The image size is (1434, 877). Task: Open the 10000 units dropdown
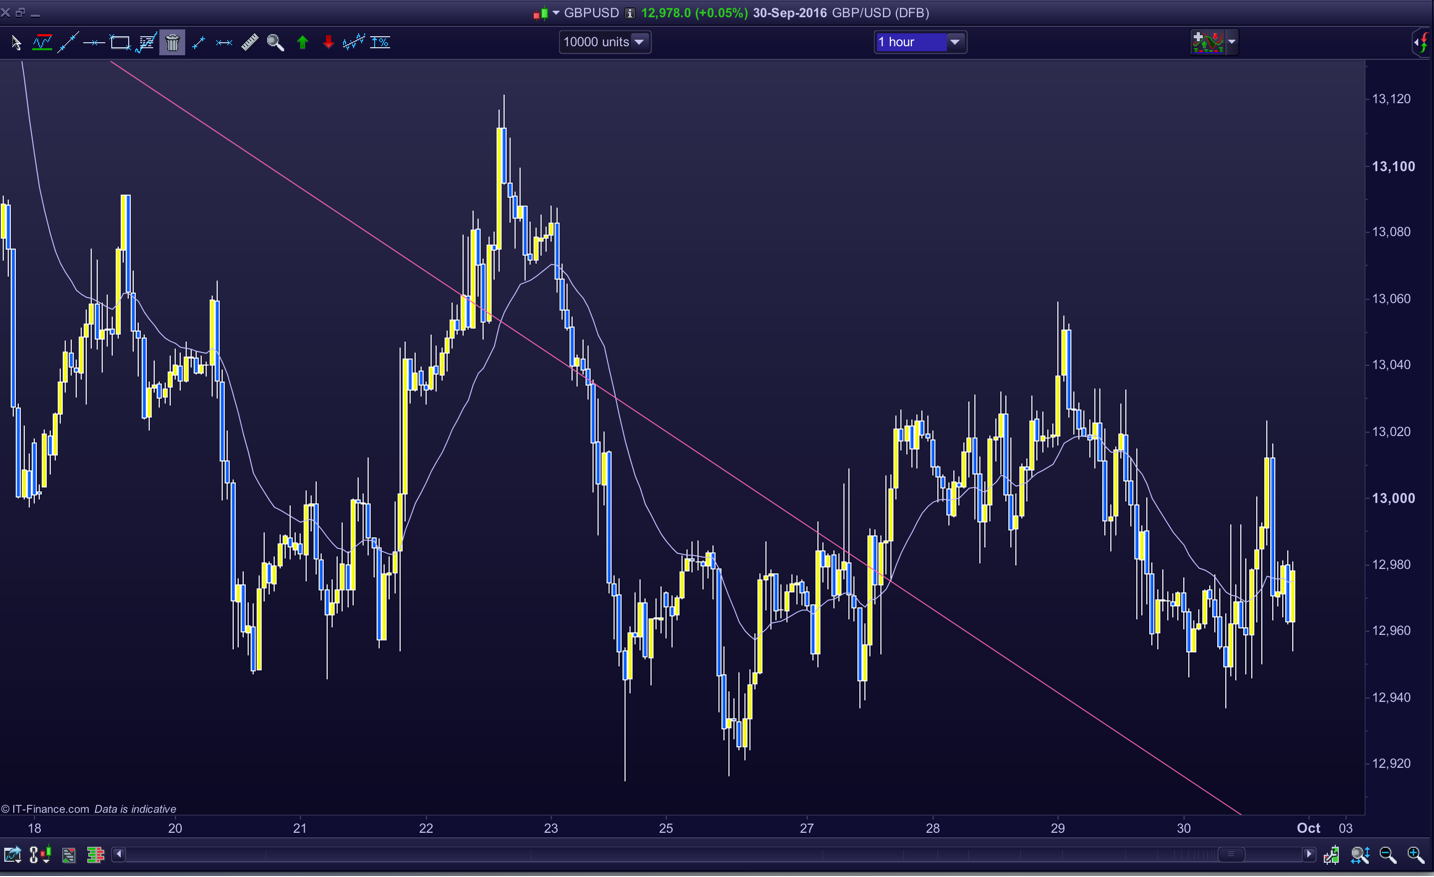(639, 42)
